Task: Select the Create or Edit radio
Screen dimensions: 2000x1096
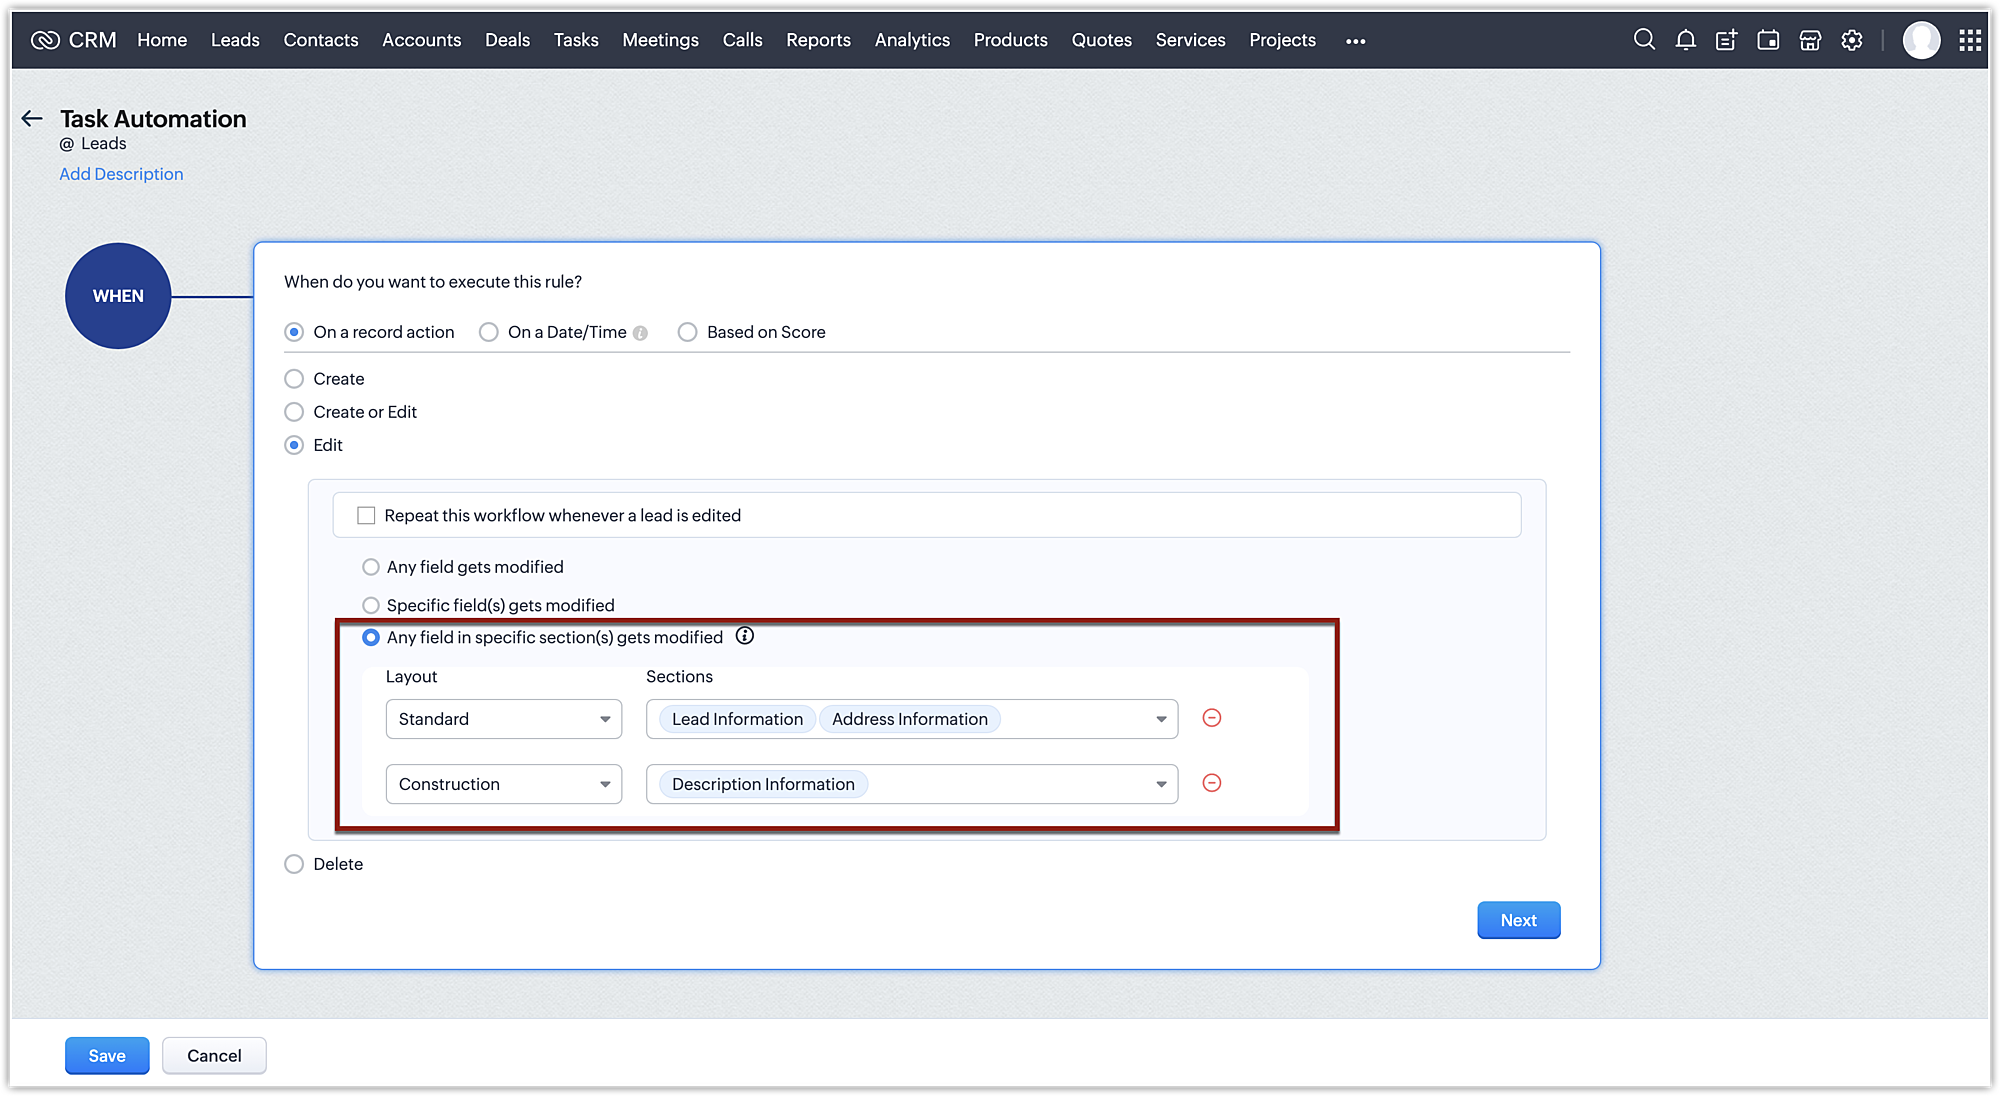Action: (294, 412)
